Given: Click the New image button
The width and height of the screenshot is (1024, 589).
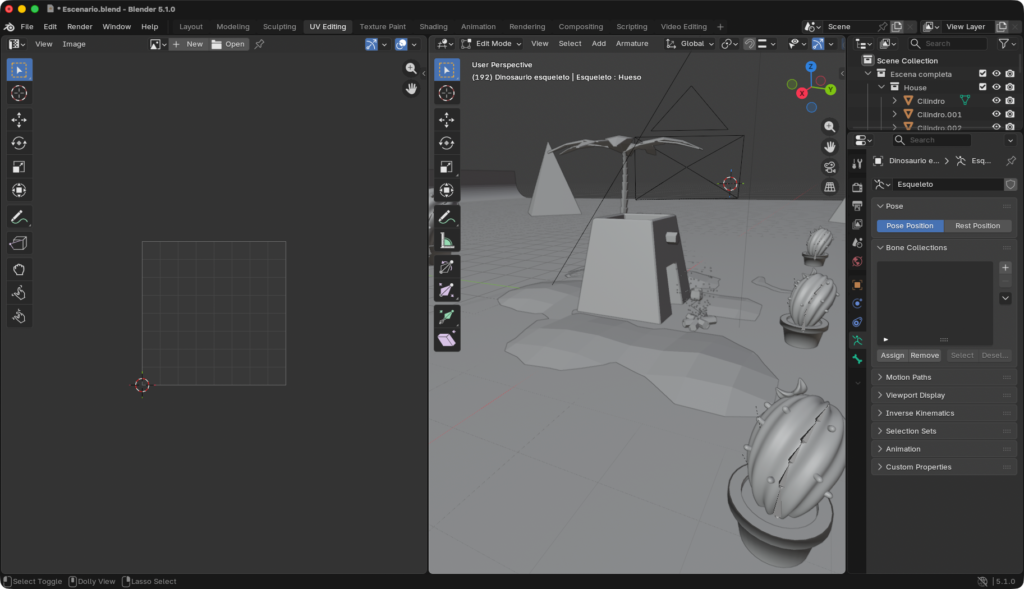Looking at the screenshot, I should (188, 44).
